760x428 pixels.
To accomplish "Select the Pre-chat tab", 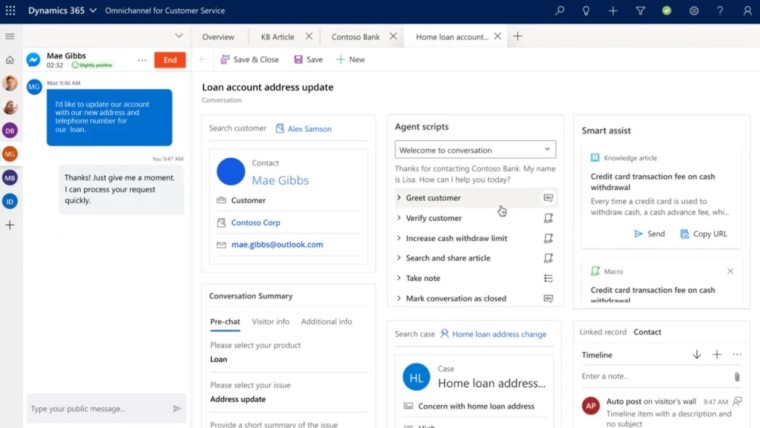I will pyautogui.click(x=225, y=322).
